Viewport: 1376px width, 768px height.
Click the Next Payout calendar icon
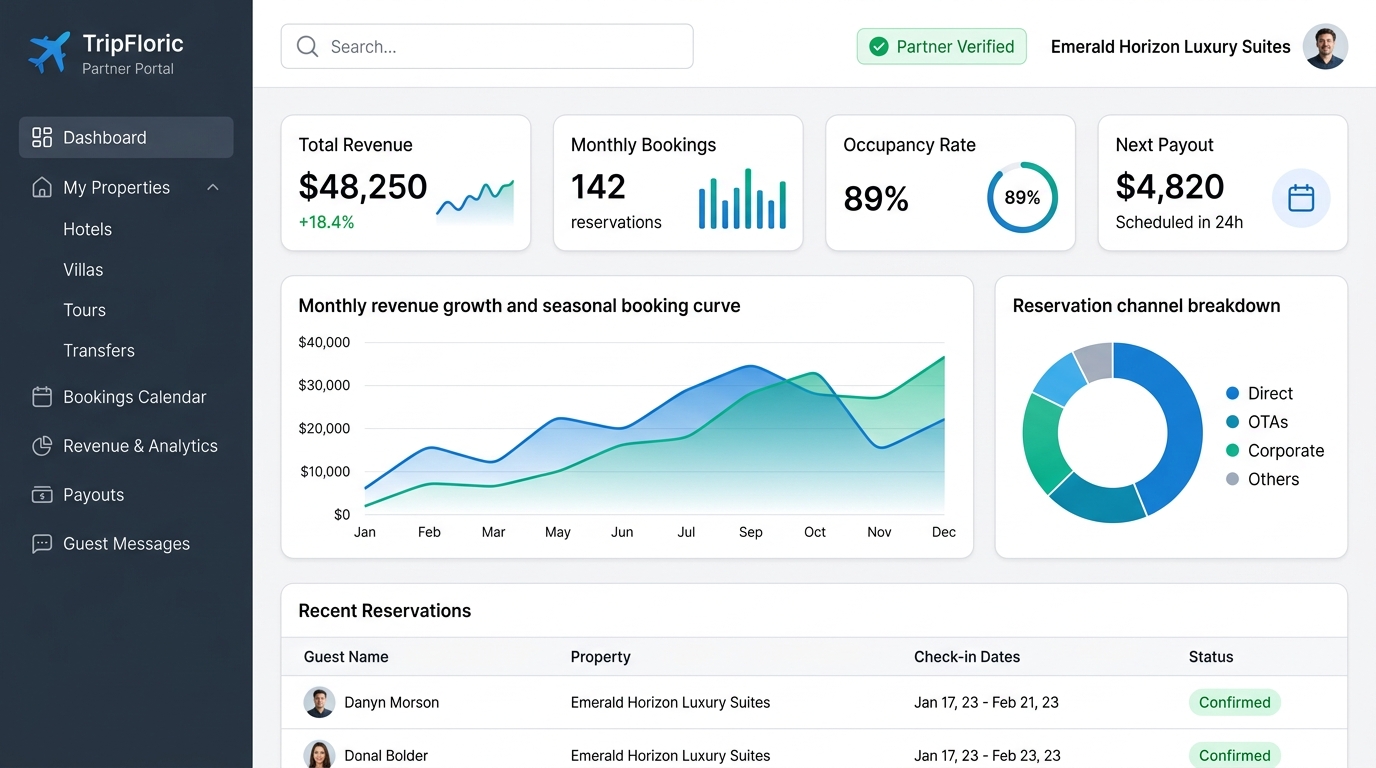[1301, 198]
